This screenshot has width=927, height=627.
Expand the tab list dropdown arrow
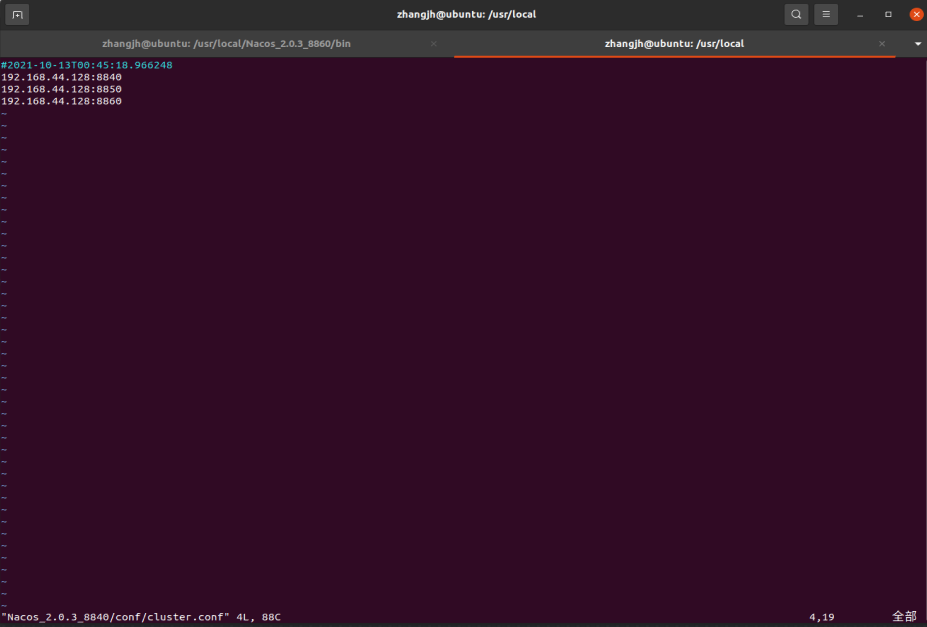click(x=918, y=44)
